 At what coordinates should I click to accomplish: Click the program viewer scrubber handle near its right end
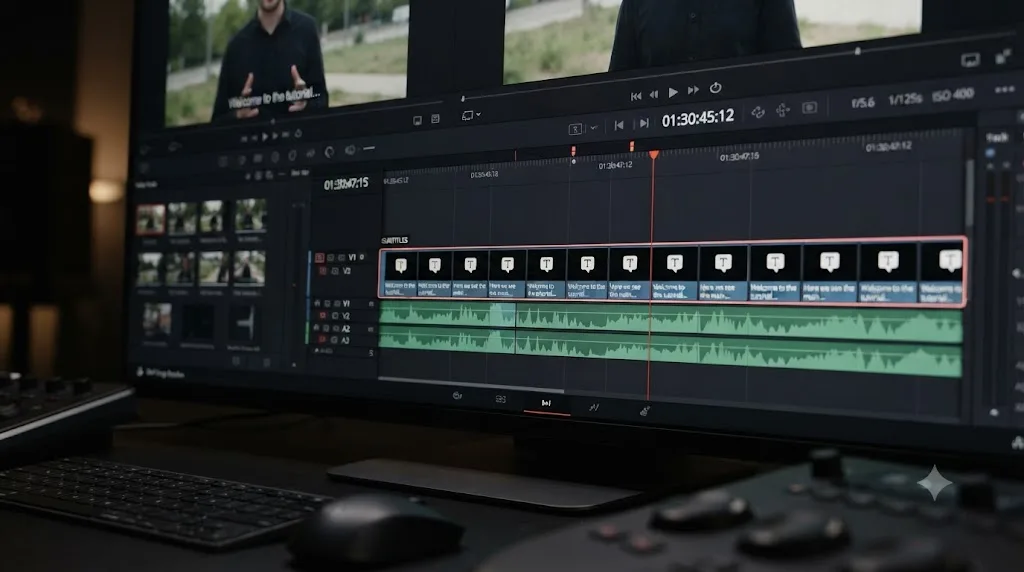857,51
